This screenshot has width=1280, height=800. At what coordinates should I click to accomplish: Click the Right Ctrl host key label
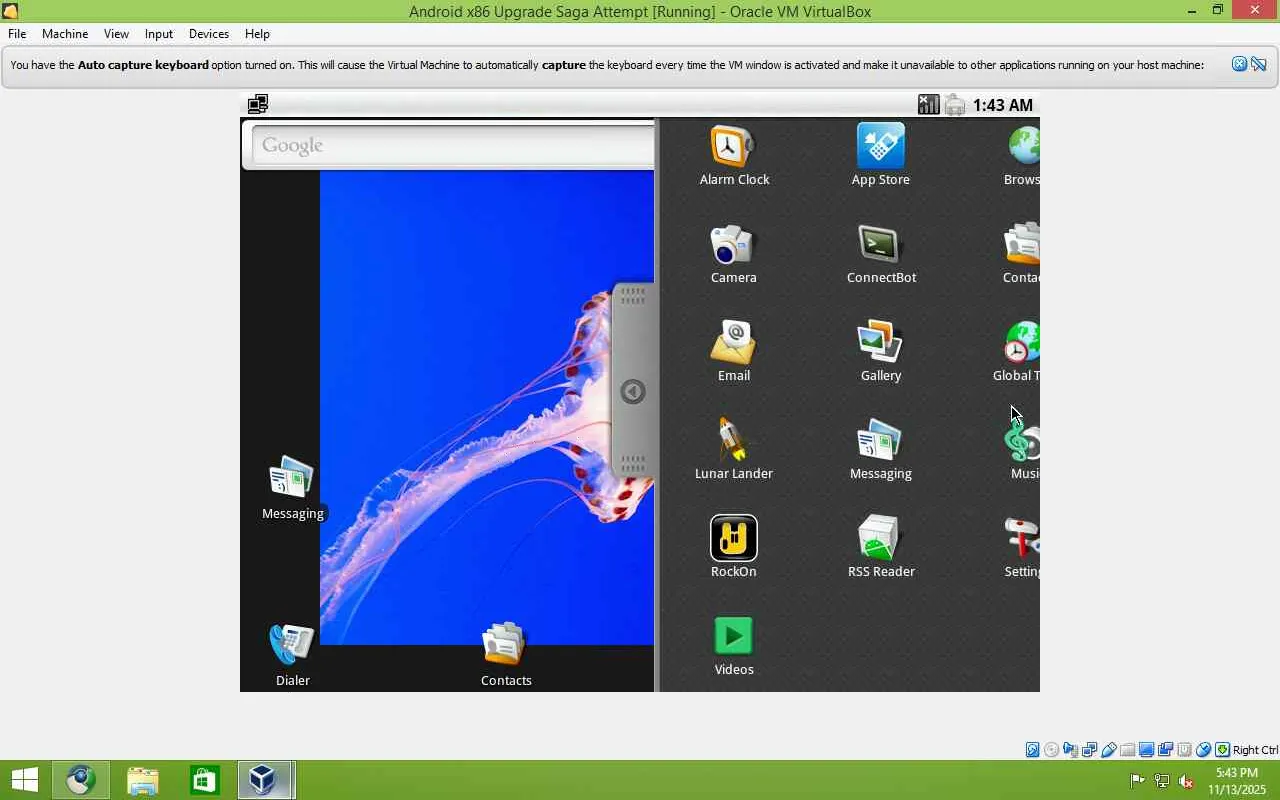click(x=1255, y=750)
